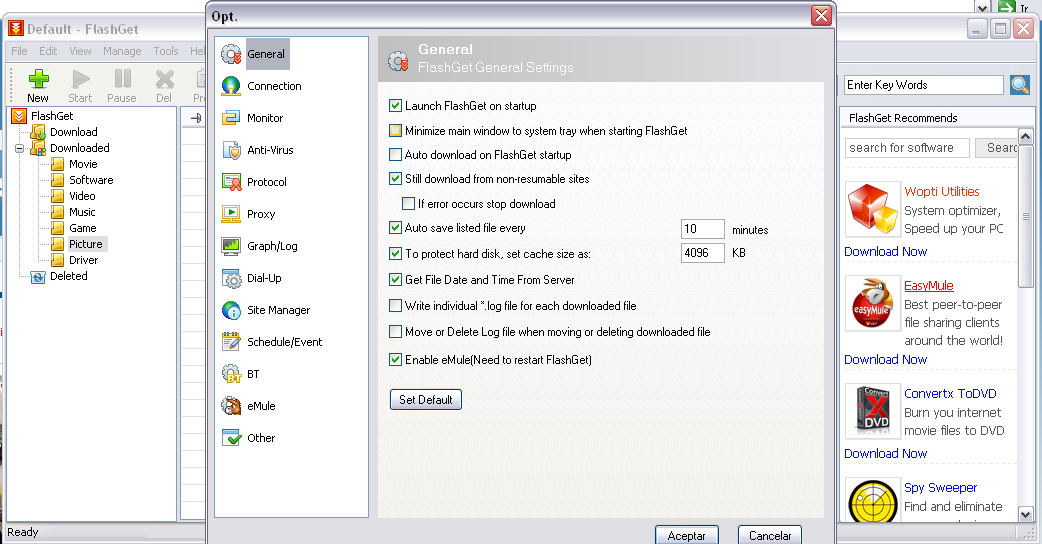Screen dimensions: 1042x544
Task: Open Dial-Up settings icon
Action: tap(231, 278)
